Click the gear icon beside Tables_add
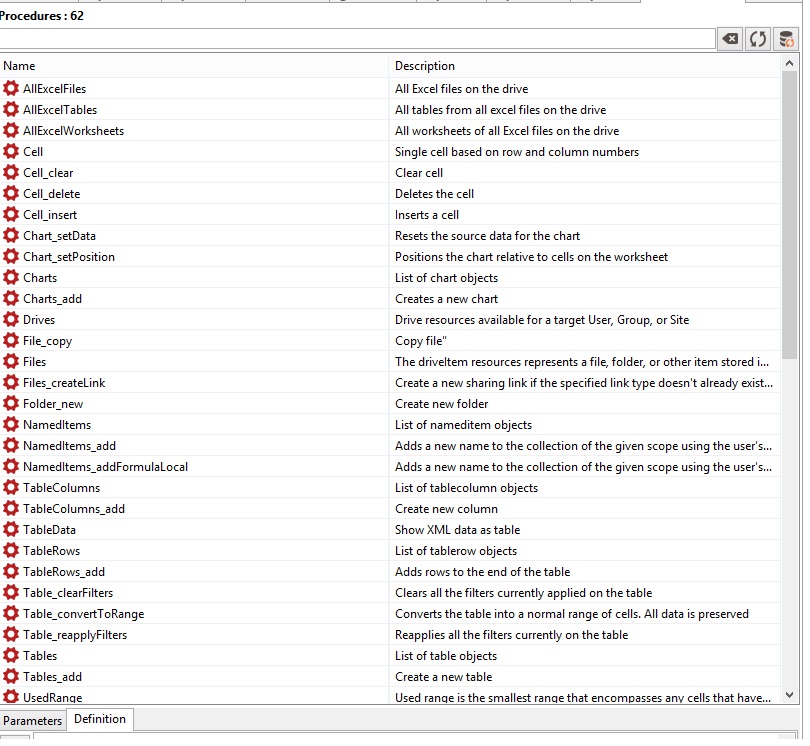810x746 pixels. [11, 677]
